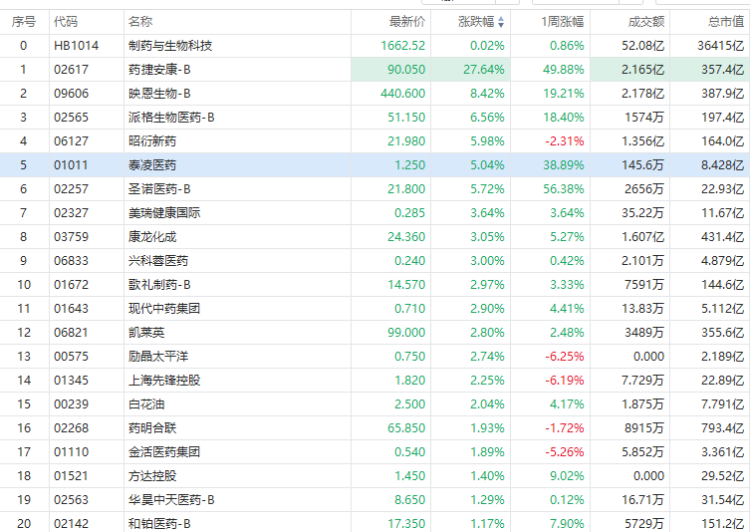Select the highlighted 泰凌医药 row
Screen dimensions: 750x532
(x=152, y=165)
